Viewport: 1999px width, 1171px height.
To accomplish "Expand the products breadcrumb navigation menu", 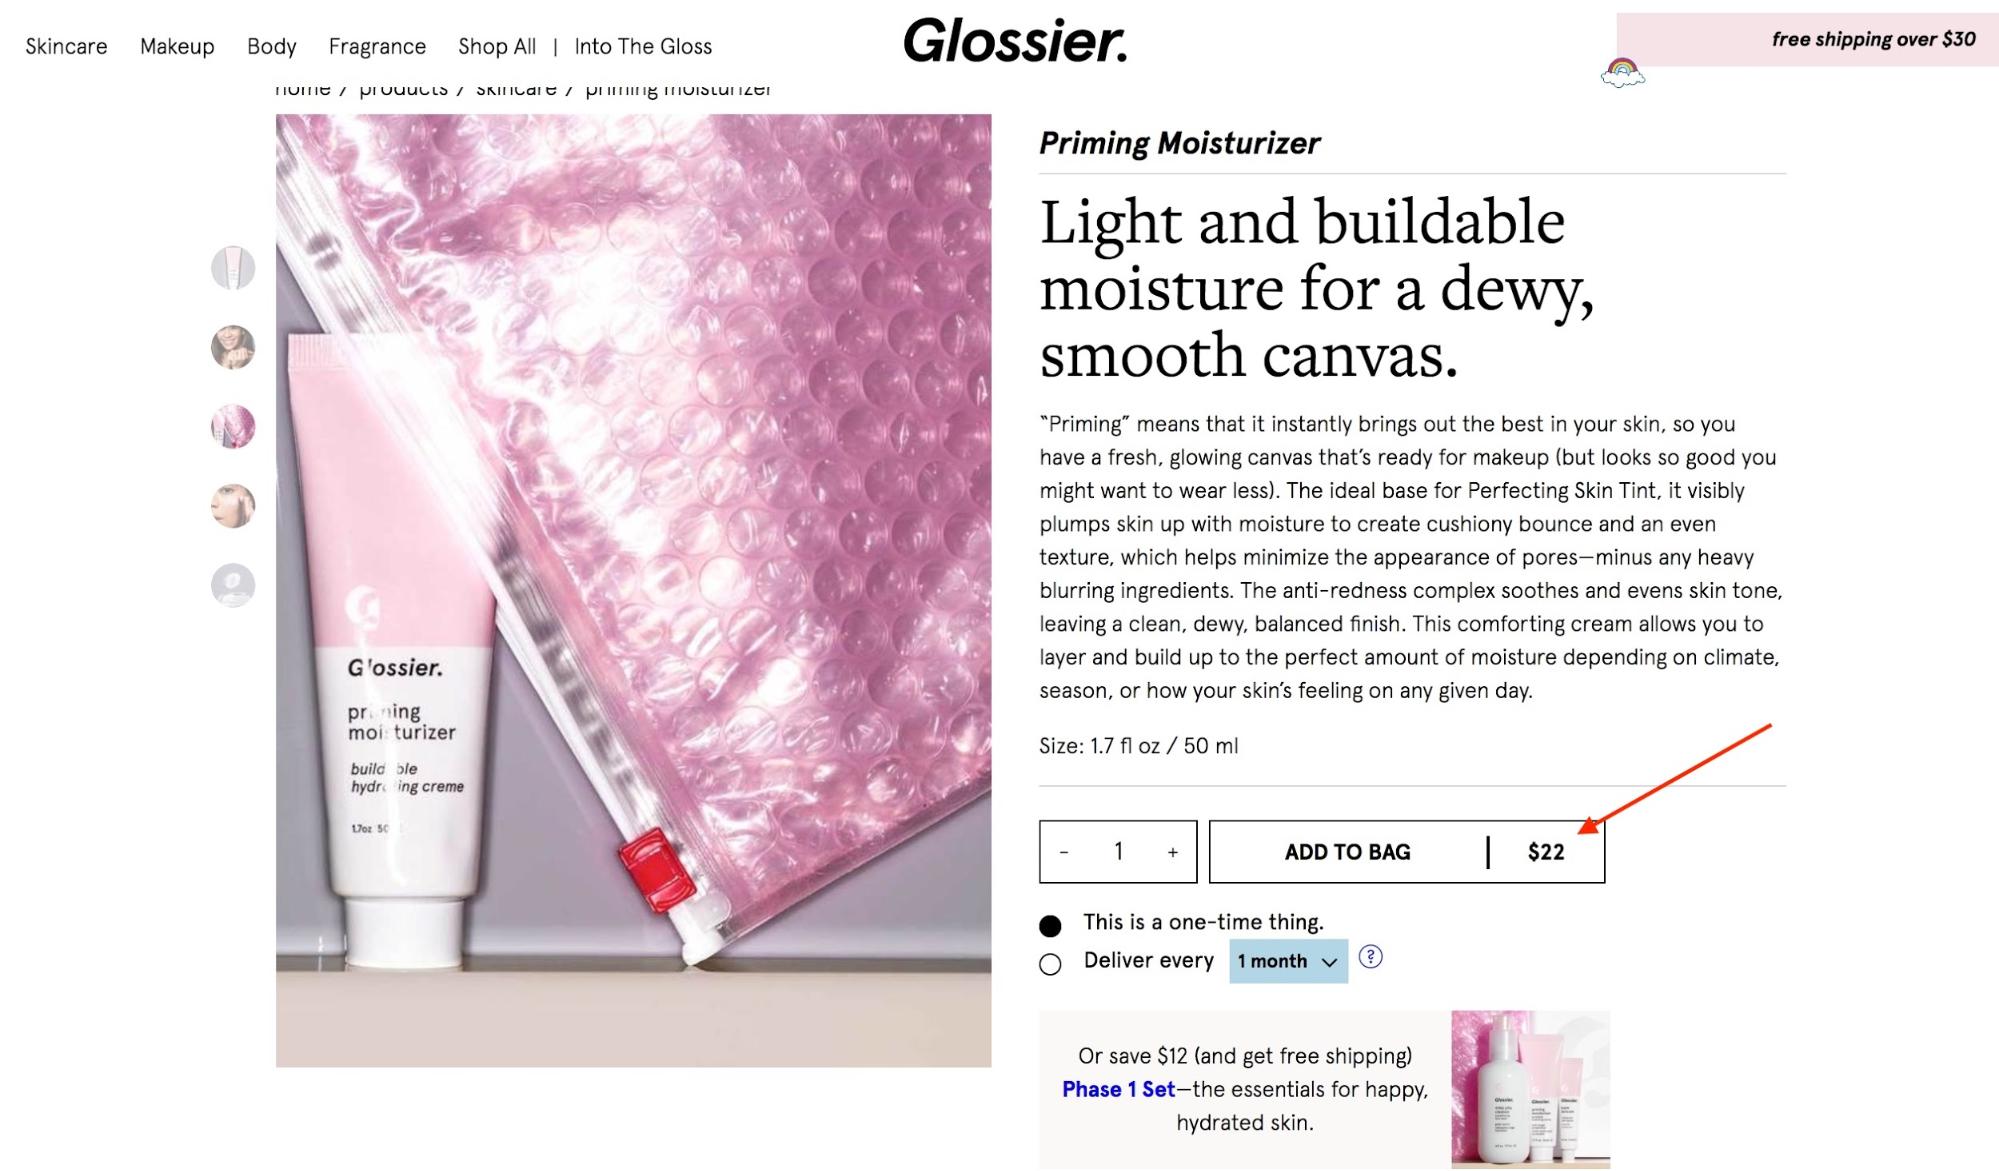I will click(401, 86).
